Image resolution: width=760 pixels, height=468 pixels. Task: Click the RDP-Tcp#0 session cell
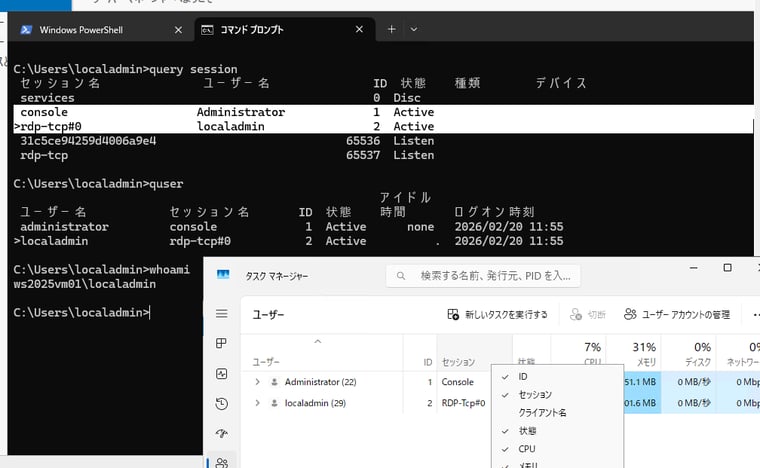(463, 403)
